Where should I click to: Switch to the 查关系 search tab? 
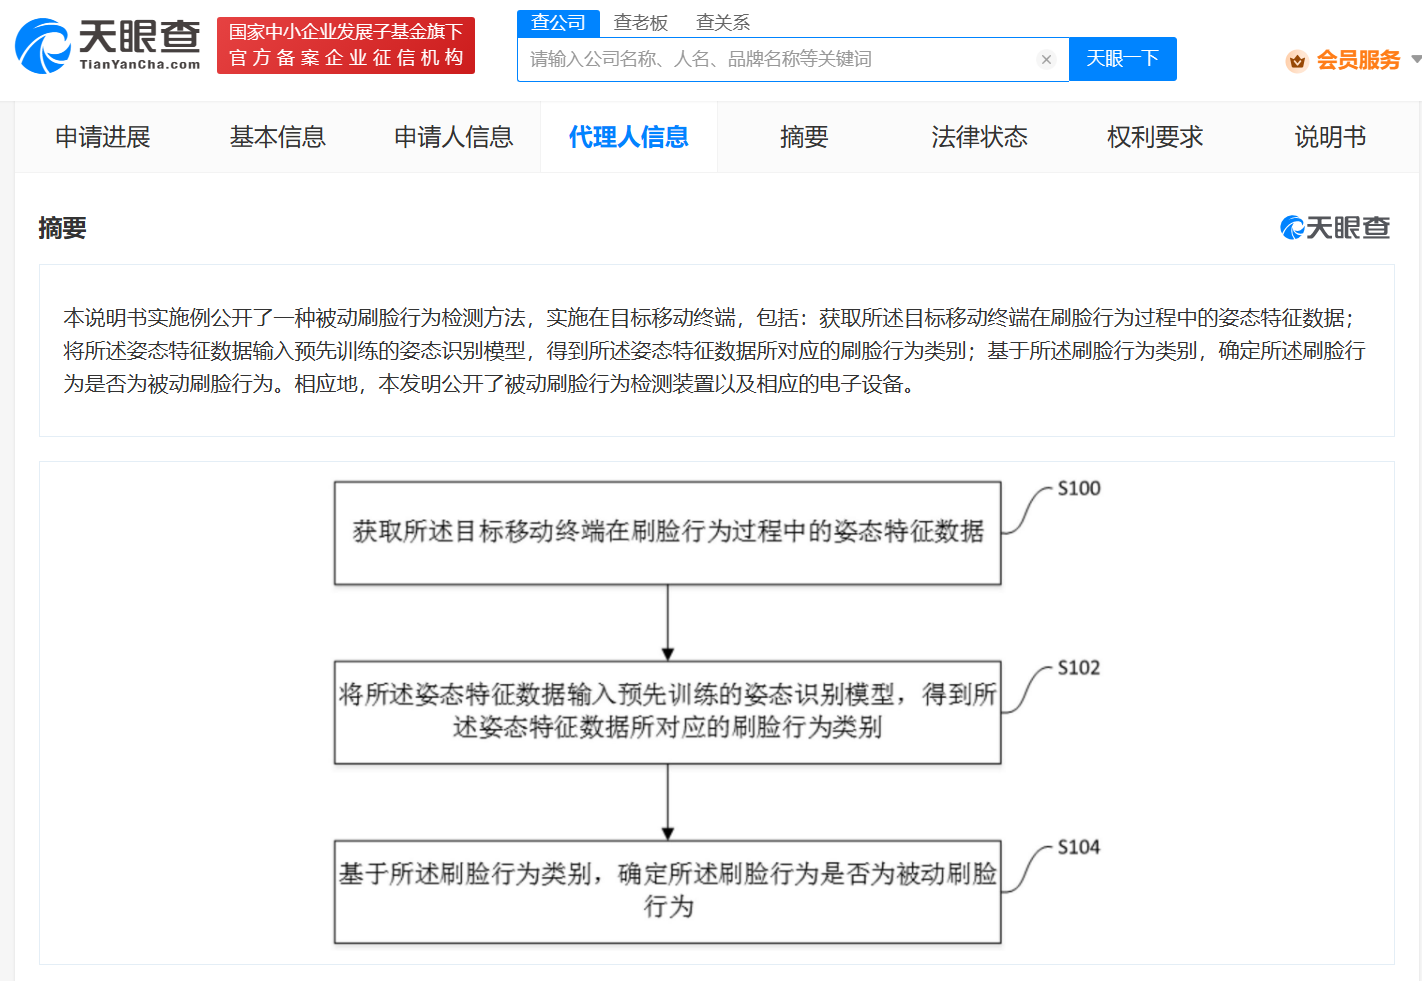tap(722, 22)
